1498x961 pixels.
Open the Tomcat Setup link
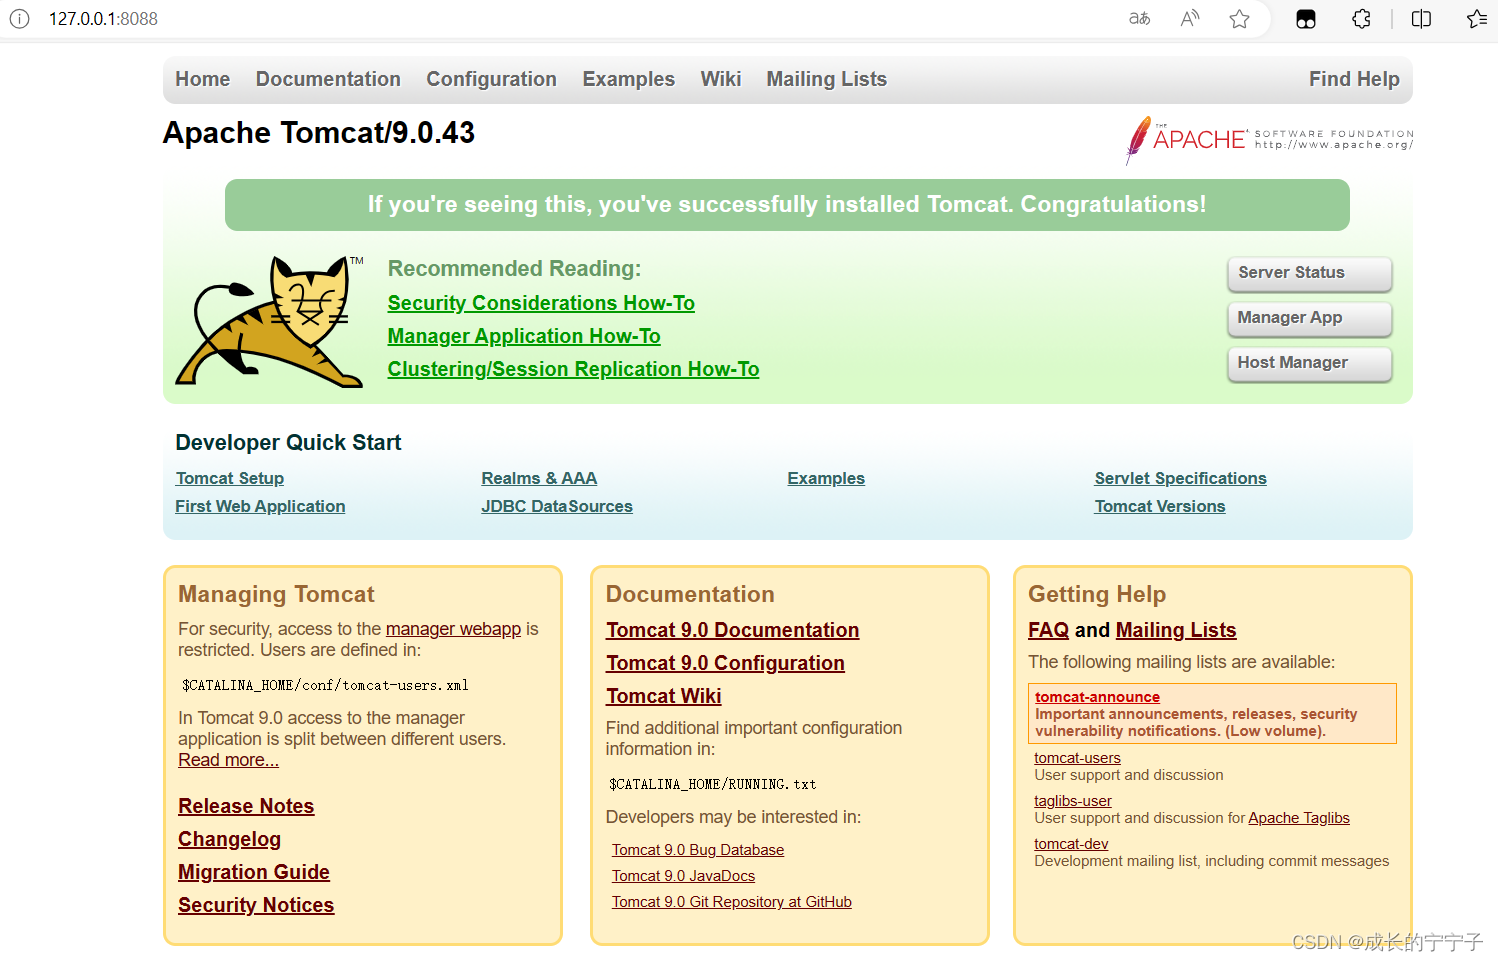230,478
